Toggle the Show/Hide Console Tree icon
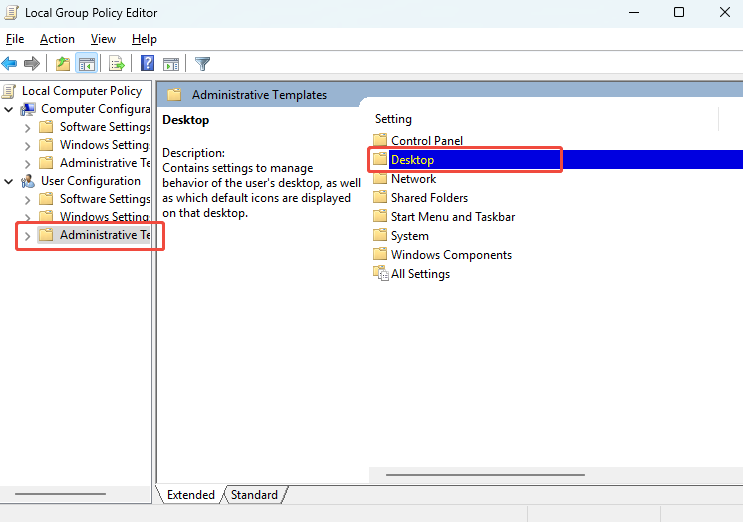The width and height of the screenshot is (743, 522). click(x=87, y=64)
